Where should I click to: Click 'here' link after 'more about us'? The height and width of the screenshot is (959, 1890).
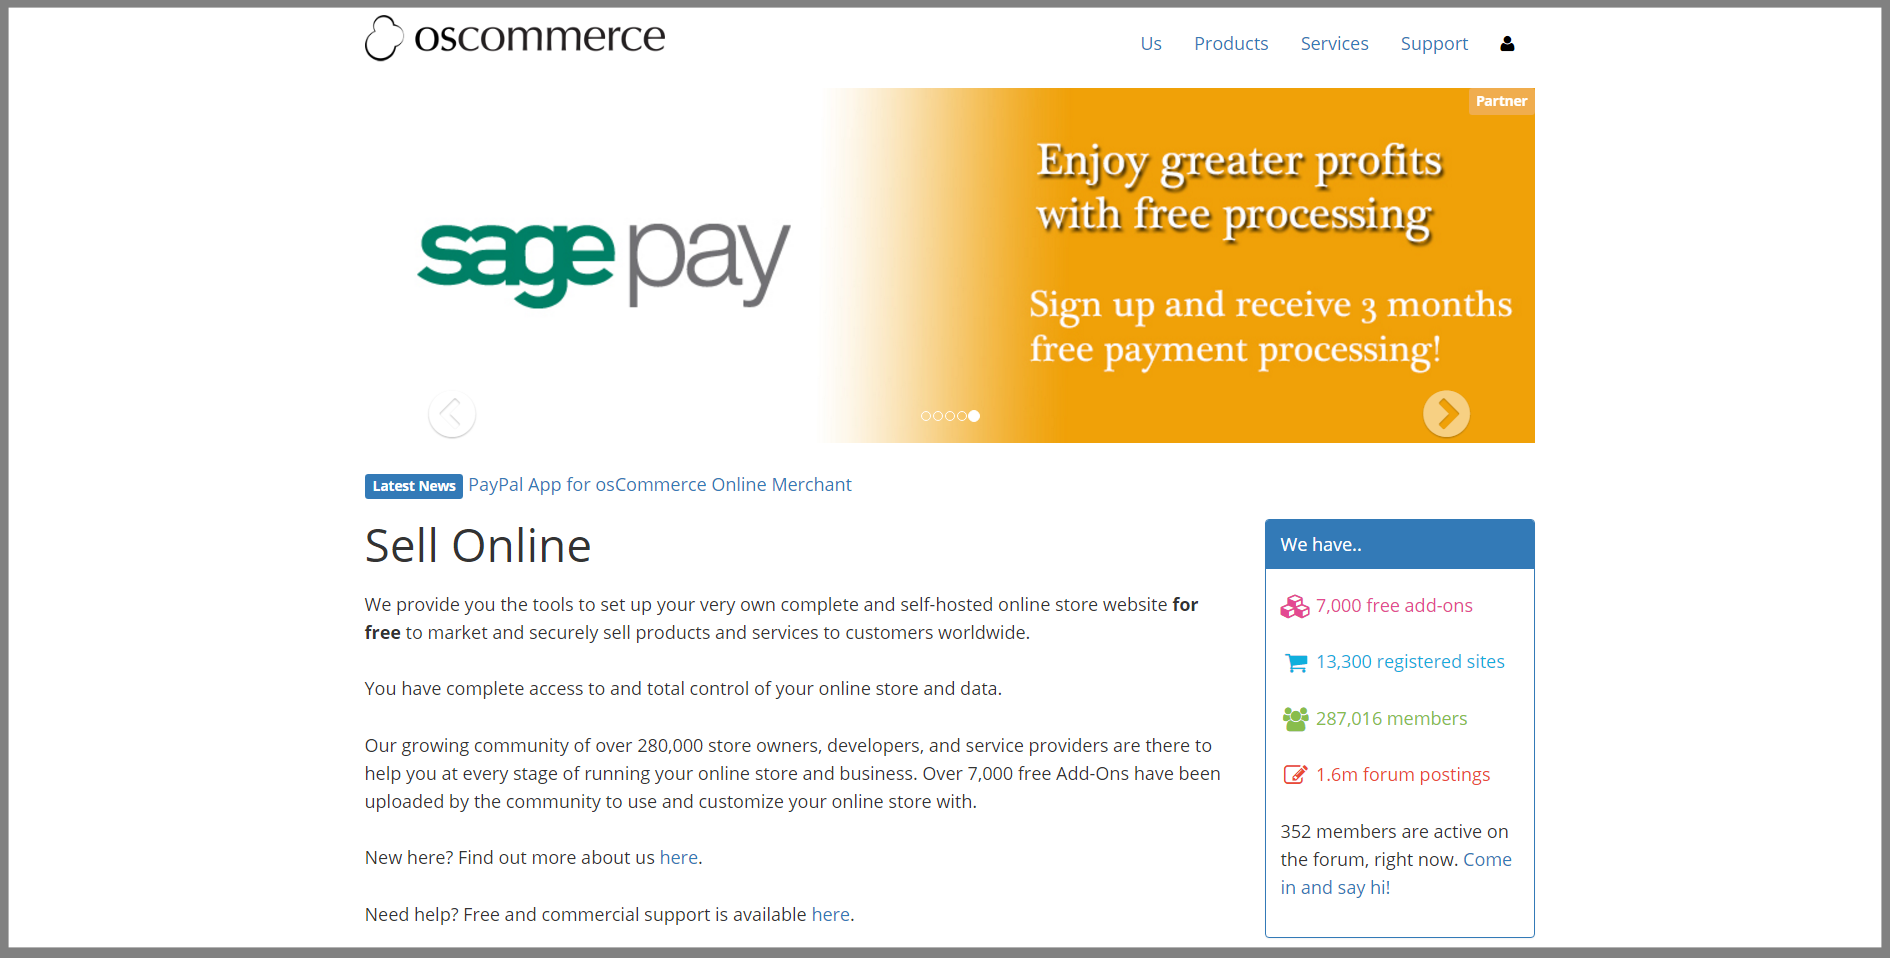click(679, 858)
